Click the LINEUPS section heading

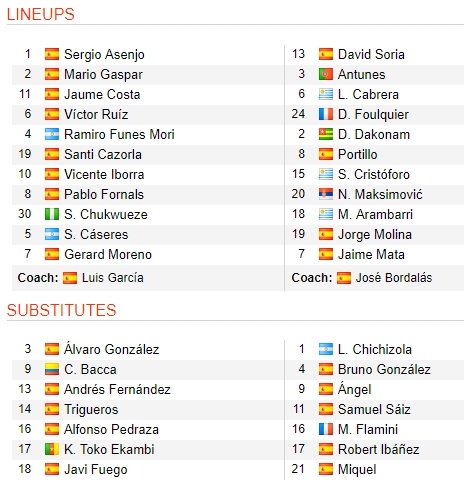41,14
